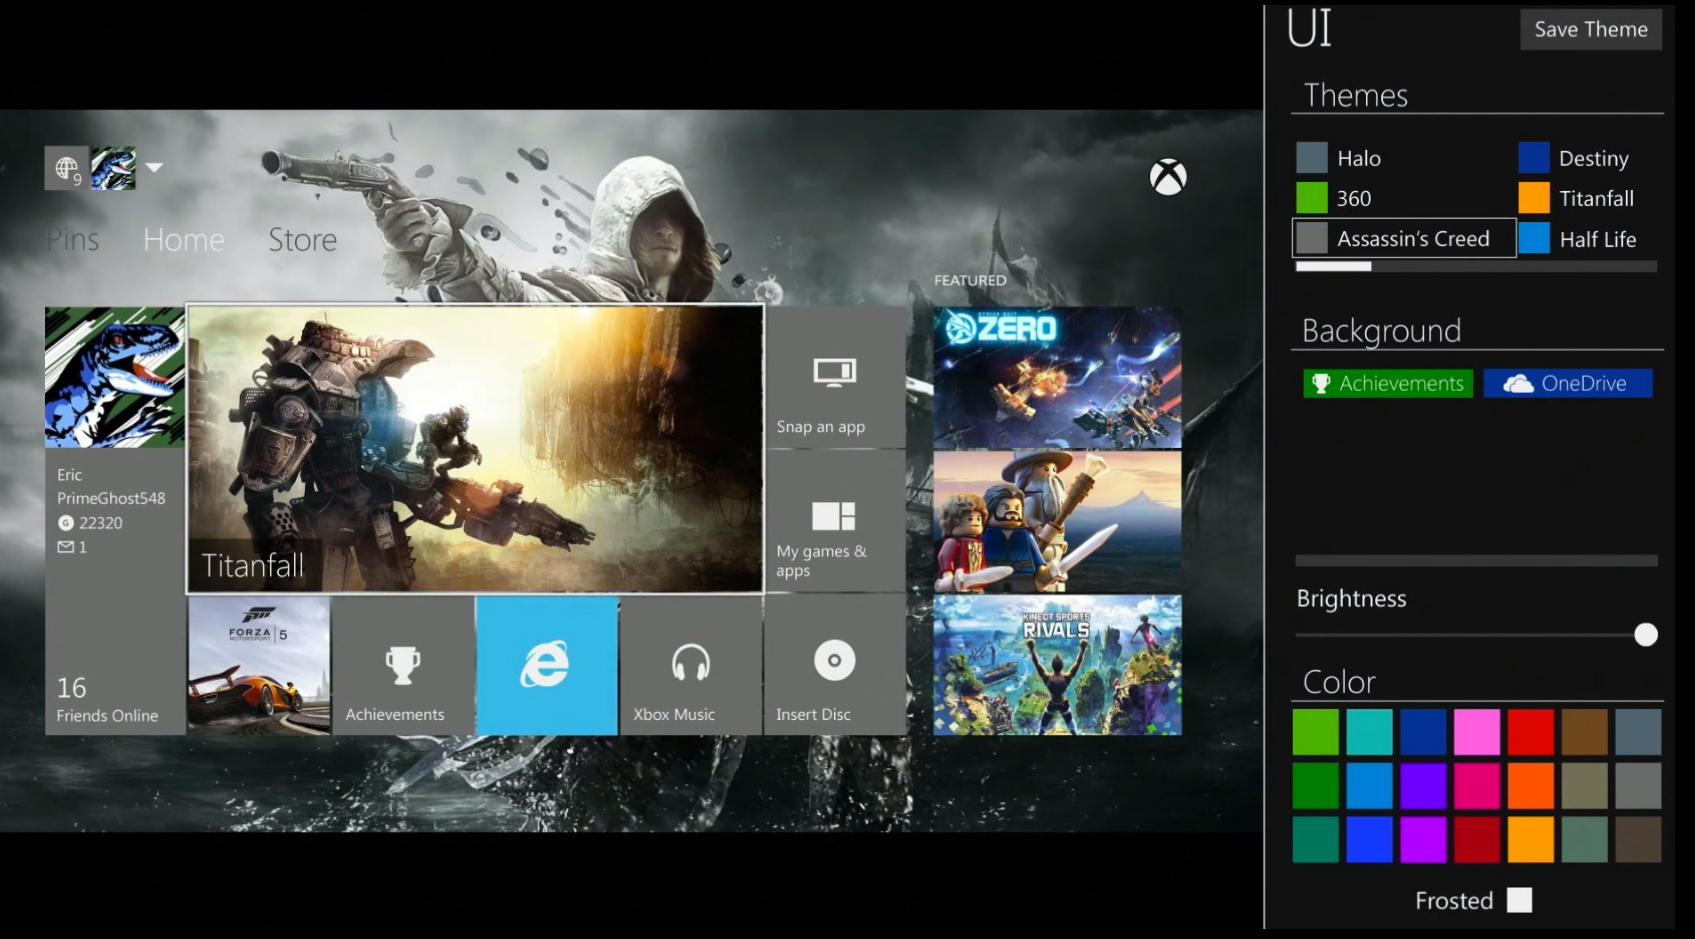Pick the olive khaki color swatch
The image size is (1695, 939).
pos(1585,786)
